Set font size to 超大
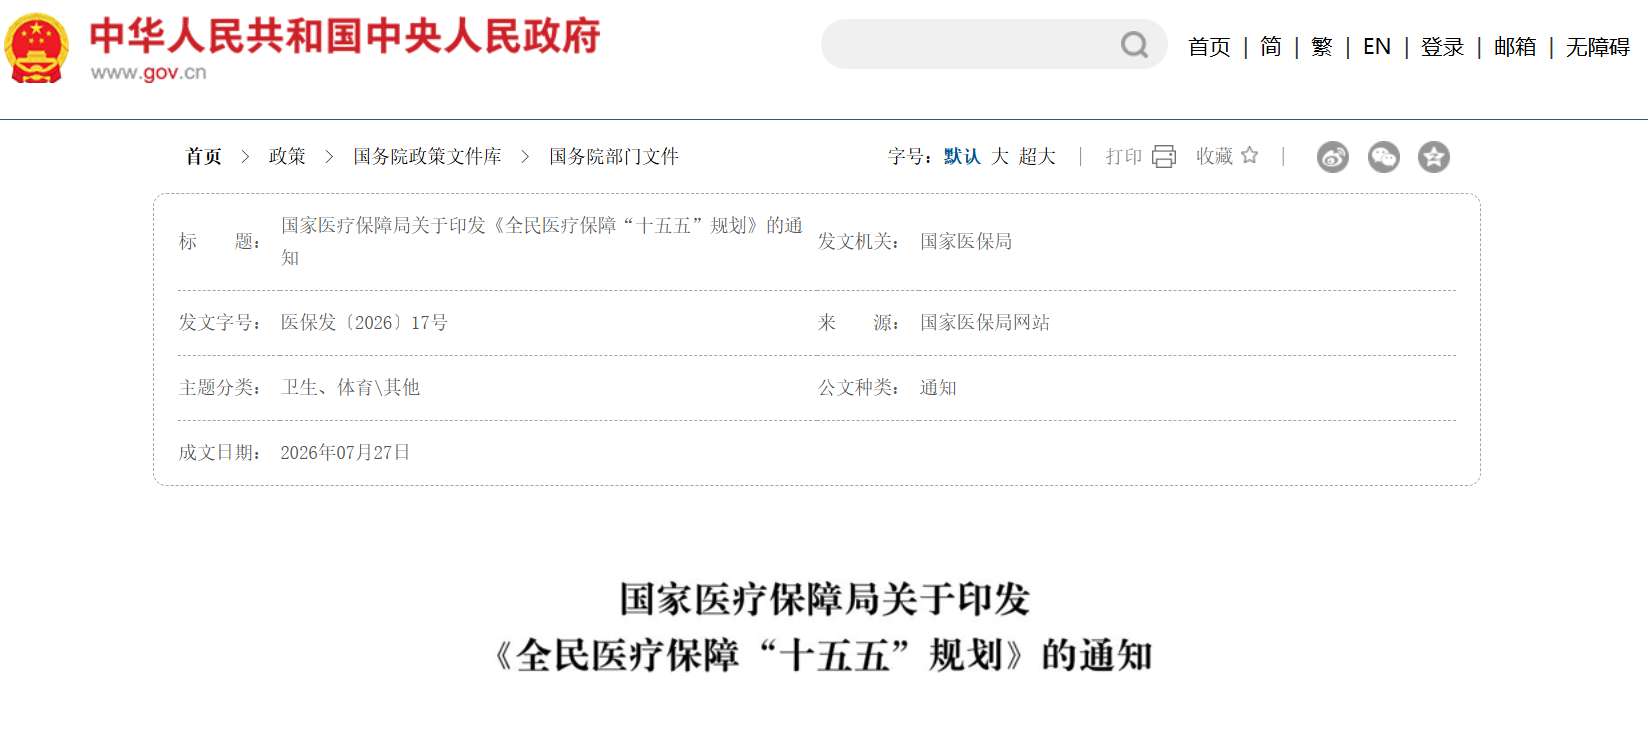Viewport: 1648px width, 732px height. 1037,156
